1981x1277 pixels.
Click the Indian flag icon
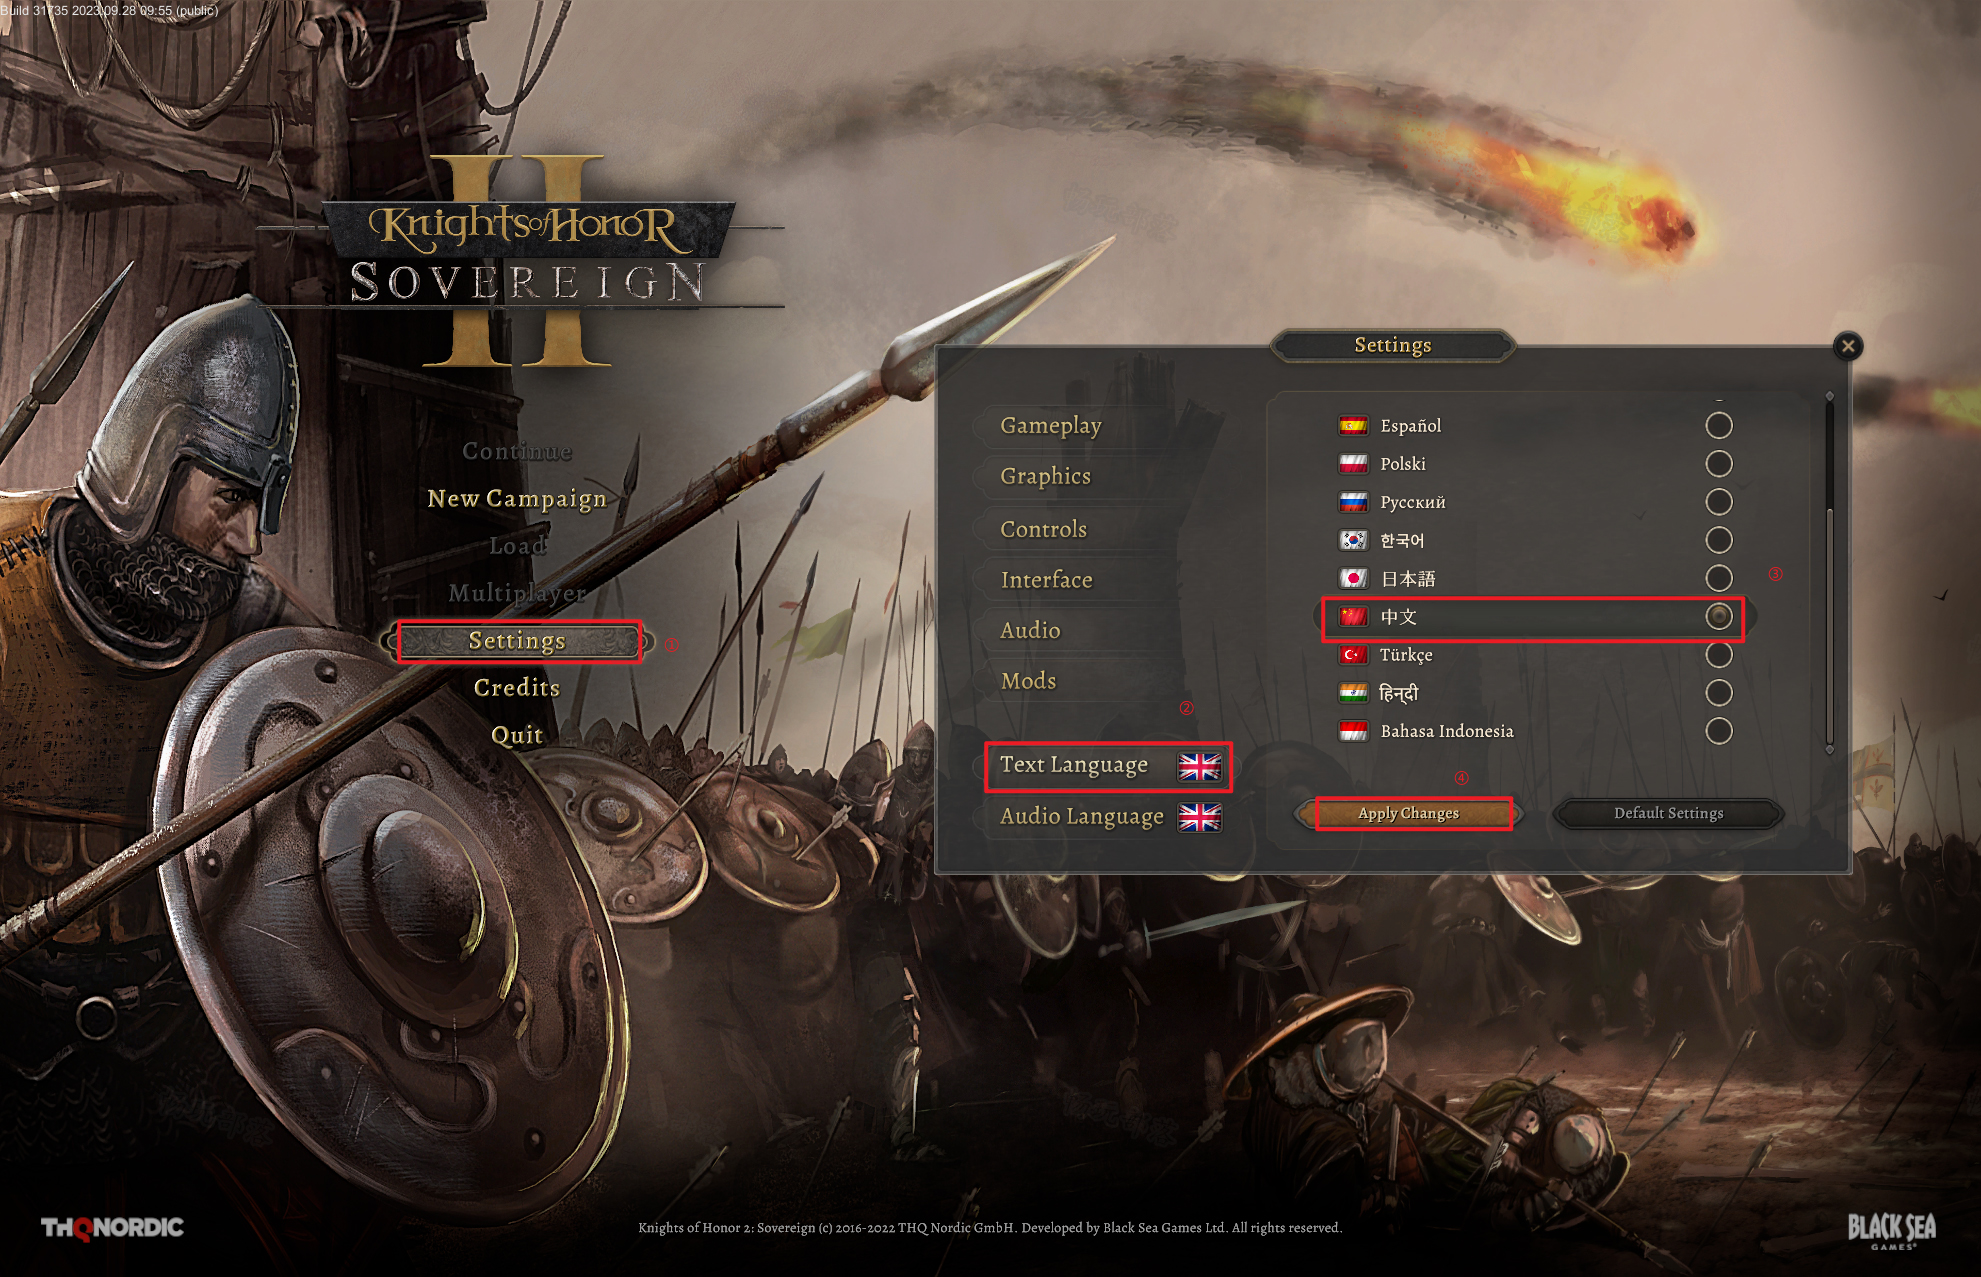coord(1353,693)
